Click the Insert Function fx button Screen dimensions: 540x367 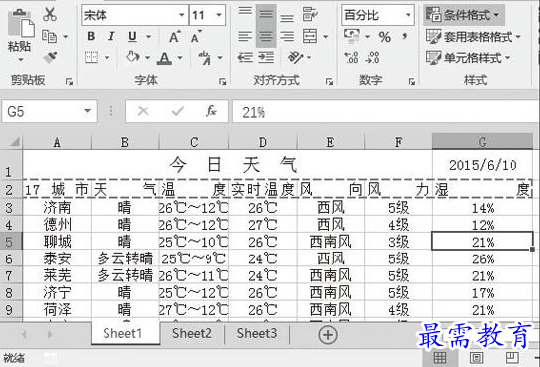[211, 111]
